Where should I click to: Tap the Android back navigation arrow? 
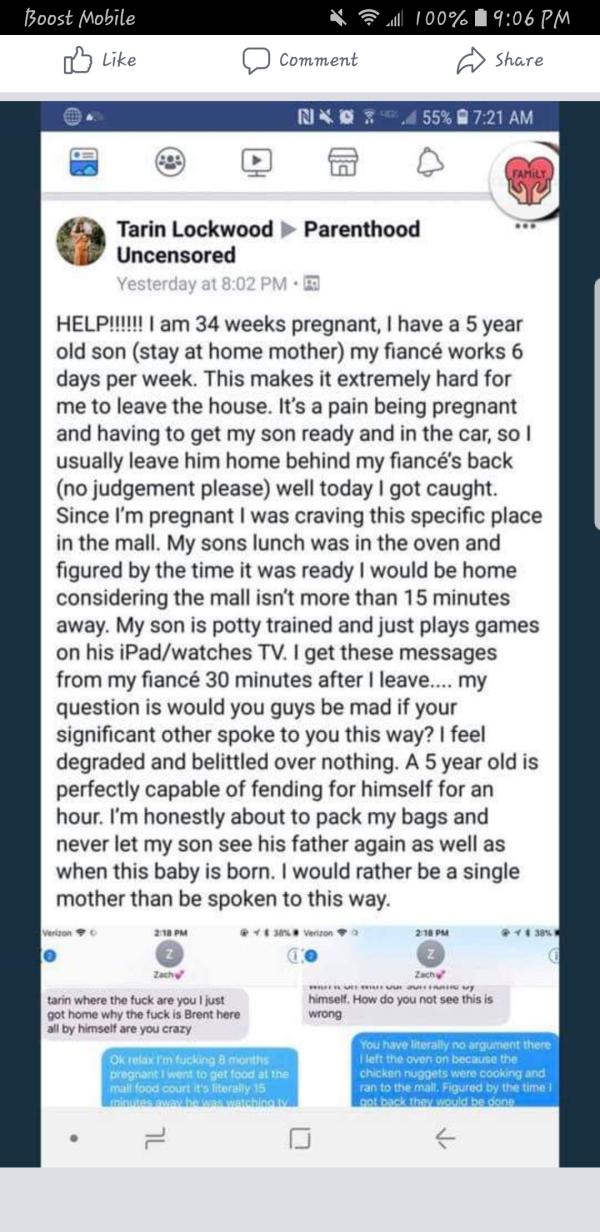point(446,1137)
